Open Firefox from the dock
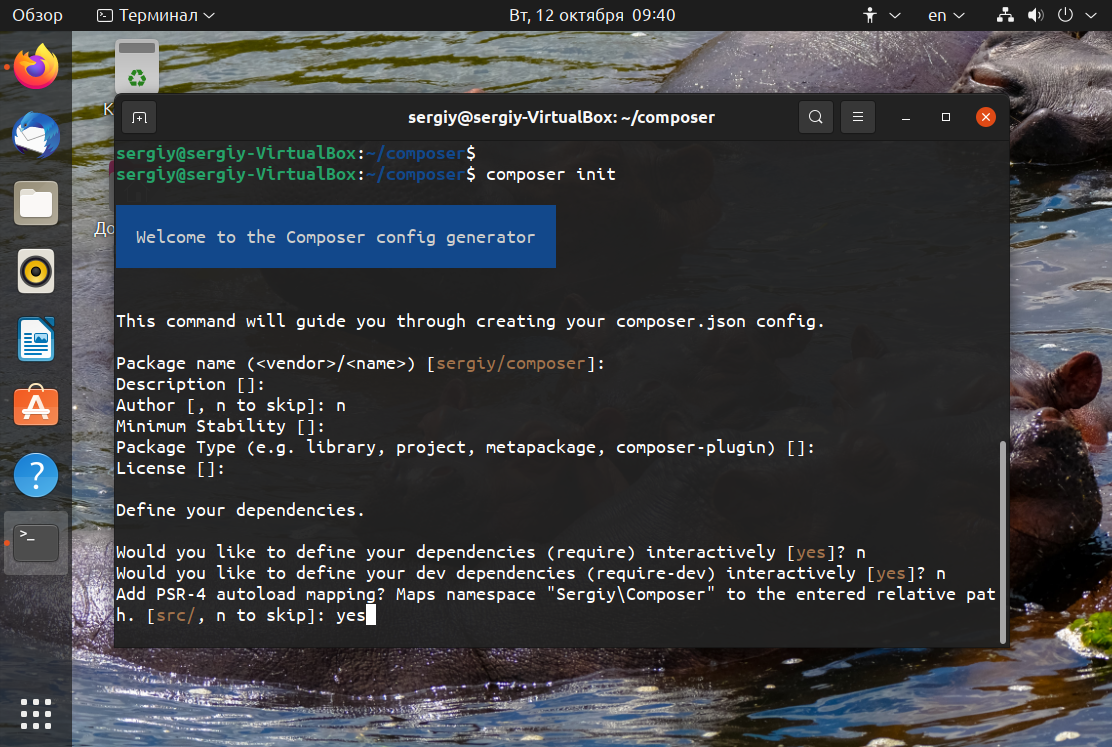 36,67
